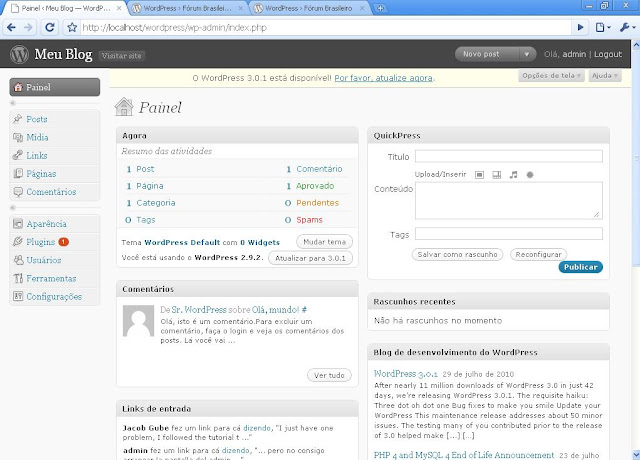Click in the QuickPress Título field
Image resolution: width=640 pixels, height=460 pixels.
pyautogui.click(x=509, y=156)
